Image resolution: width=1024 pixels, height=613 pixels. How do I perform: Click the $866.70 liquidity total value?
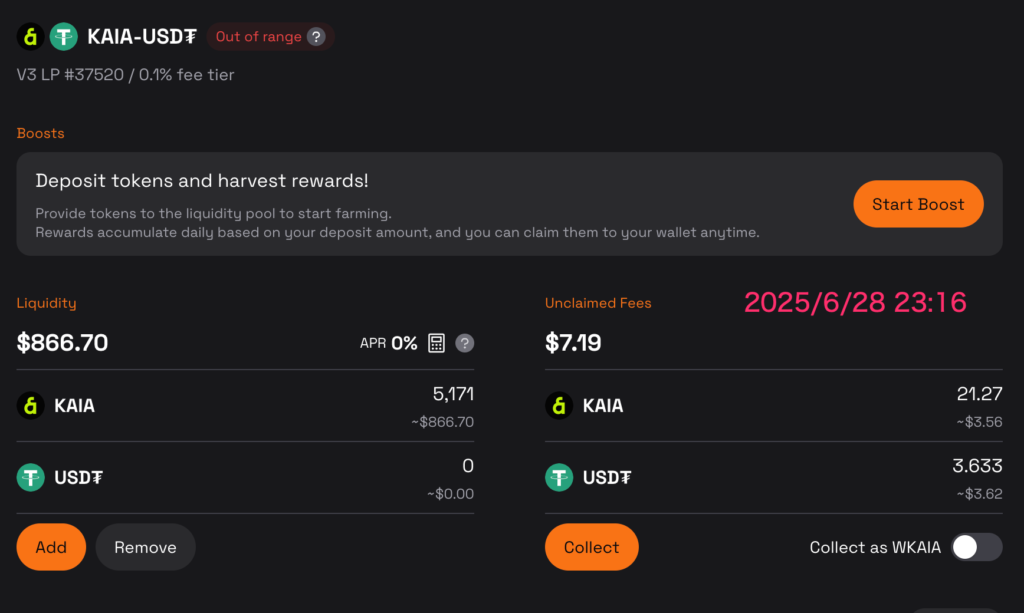pos(62,343)
